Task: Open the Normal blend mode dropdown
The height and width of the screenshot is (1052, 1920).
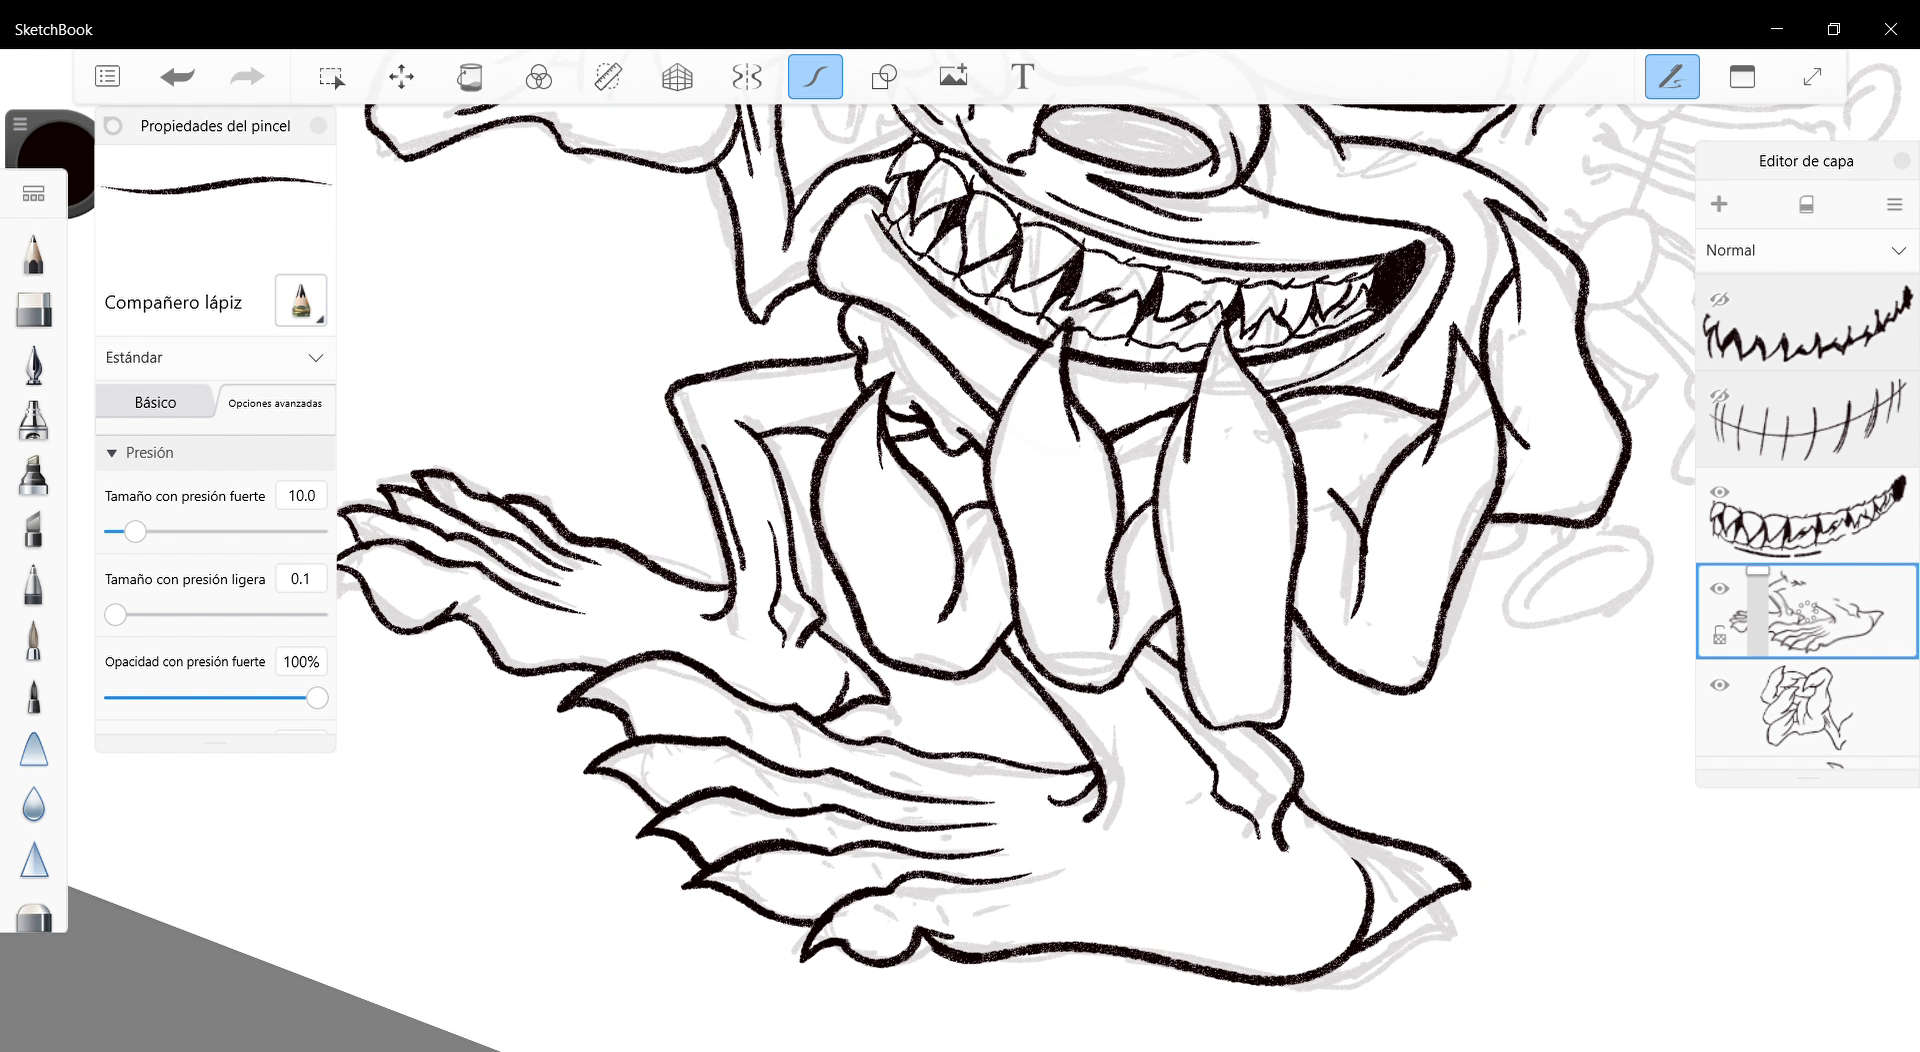Action: (1806, 250)
